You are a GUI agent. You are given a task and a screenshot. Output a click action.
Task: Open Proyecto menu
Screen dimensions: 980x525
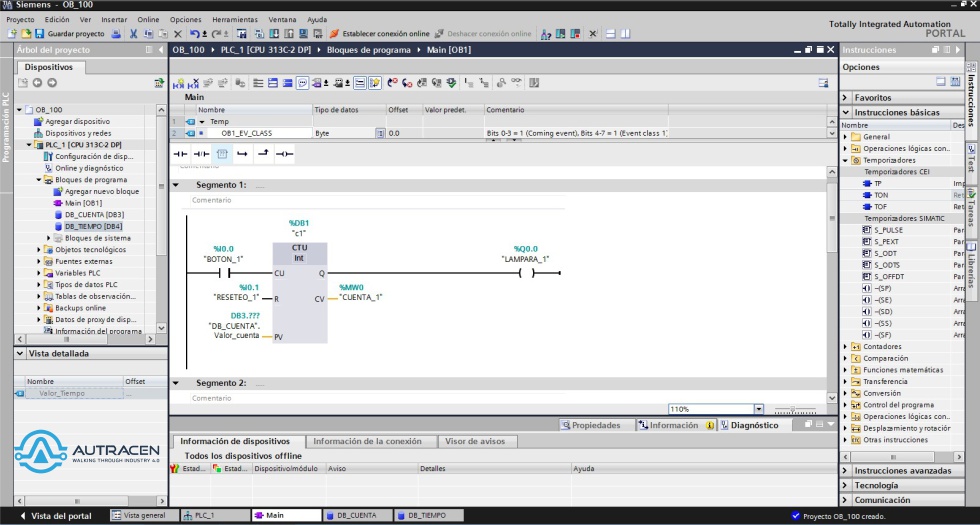tap(20, 19)
